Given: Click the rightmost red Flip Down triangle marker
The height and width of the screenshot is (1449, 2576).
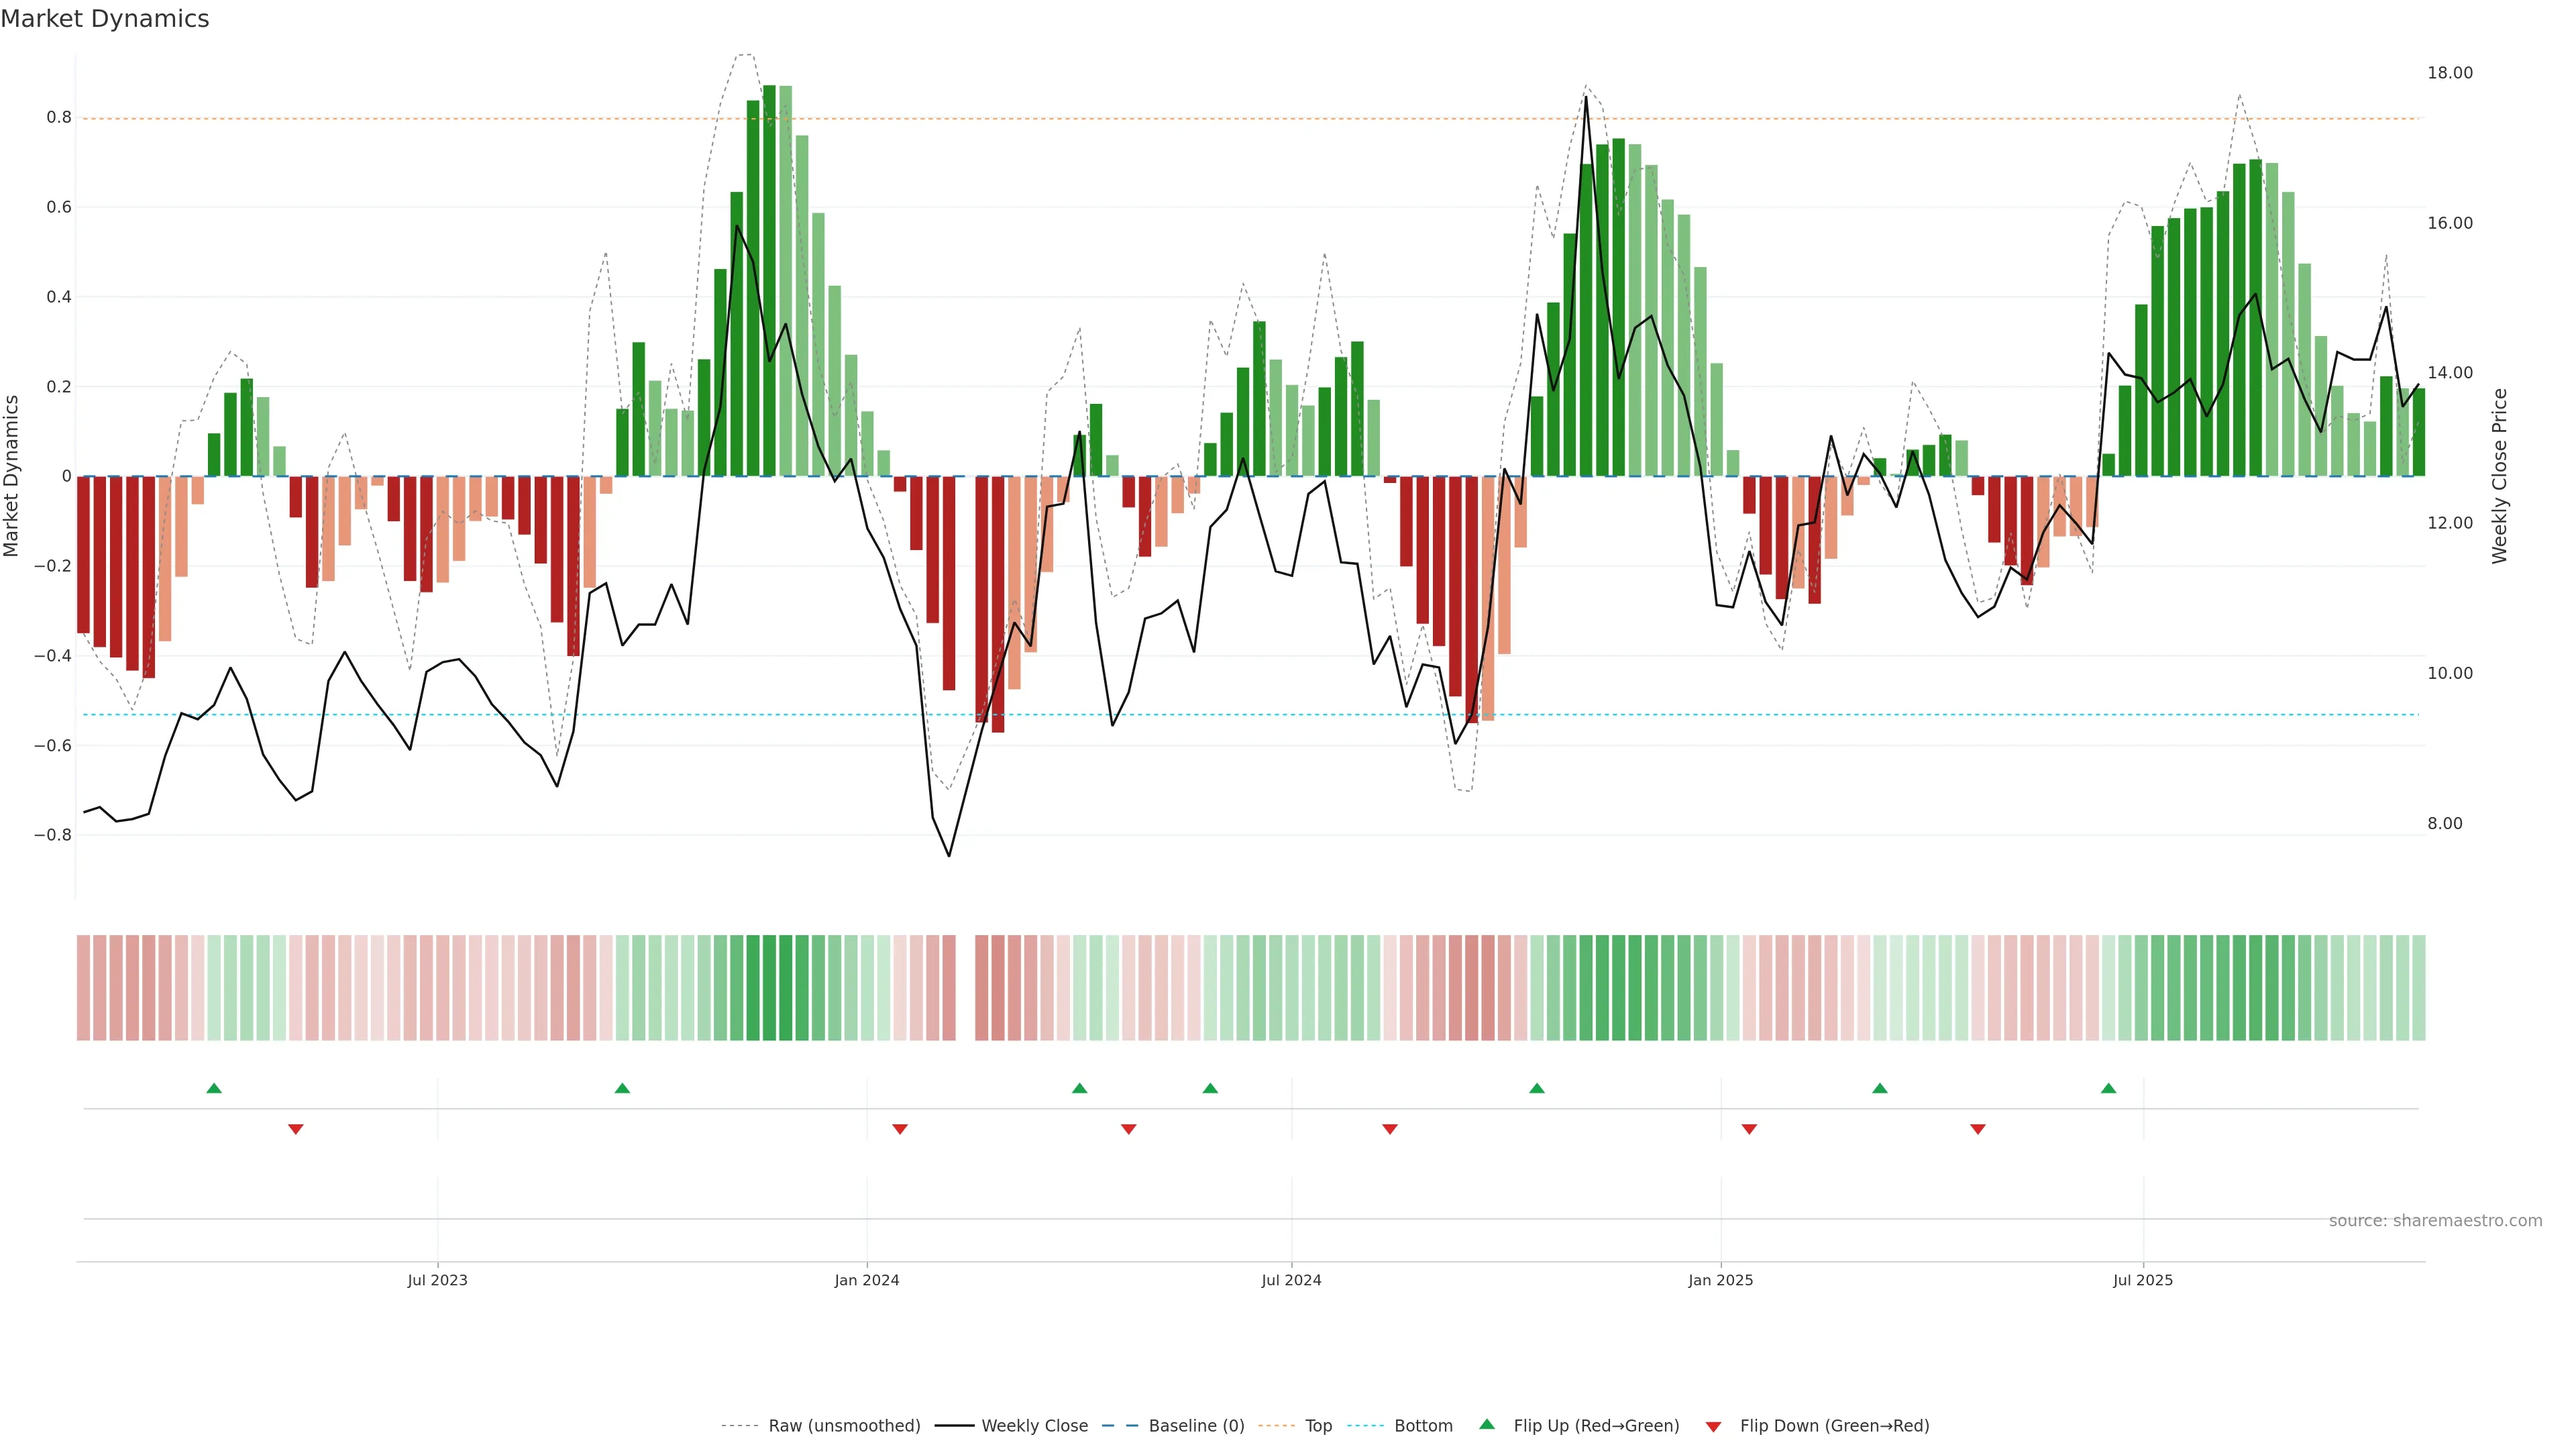Looking at the screenshot, I should [1977, 1129].
